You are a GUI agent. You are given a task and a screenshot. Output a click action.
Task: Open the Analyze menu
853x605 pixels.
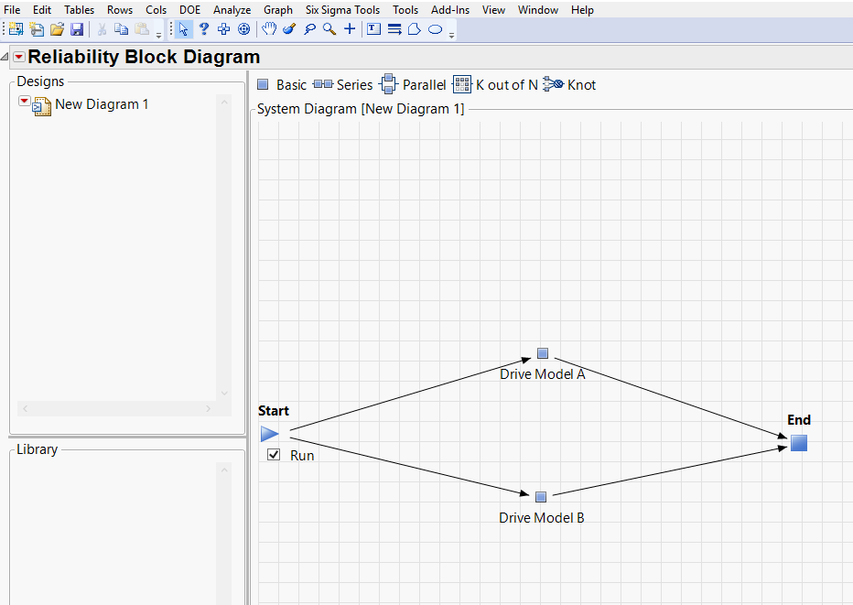click(231, 9)
